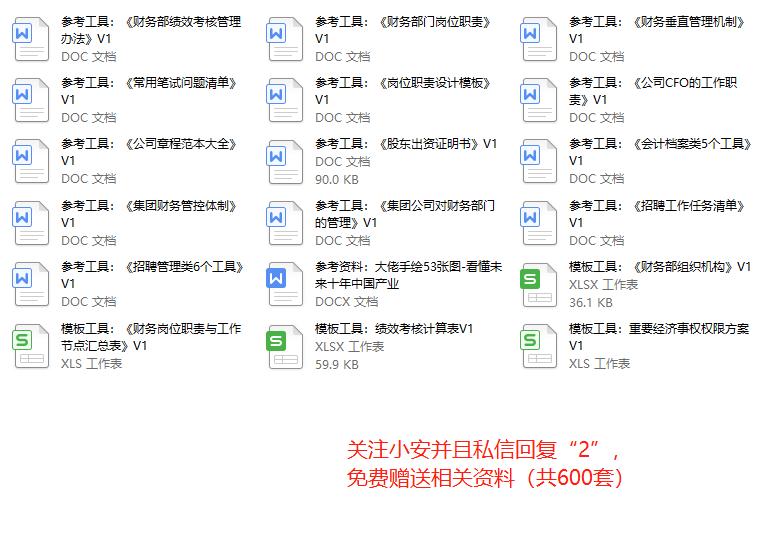Screen dimensions: 765x552
Task: Open the 绩效考核计算表V1 spreadsheet icon
Action: (285, 347)
